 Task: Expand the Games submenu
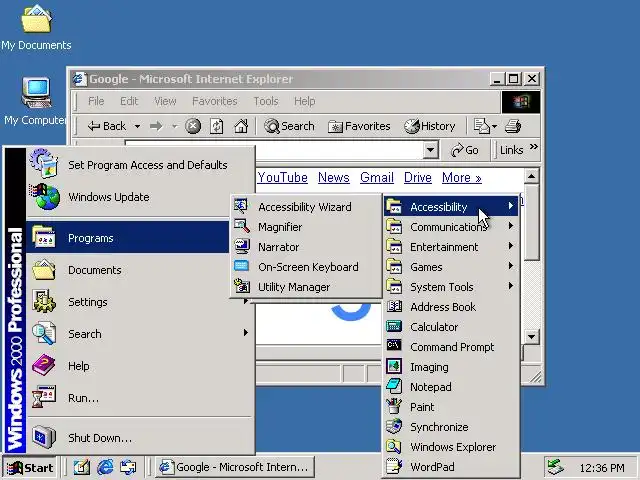tap(451, 267)
